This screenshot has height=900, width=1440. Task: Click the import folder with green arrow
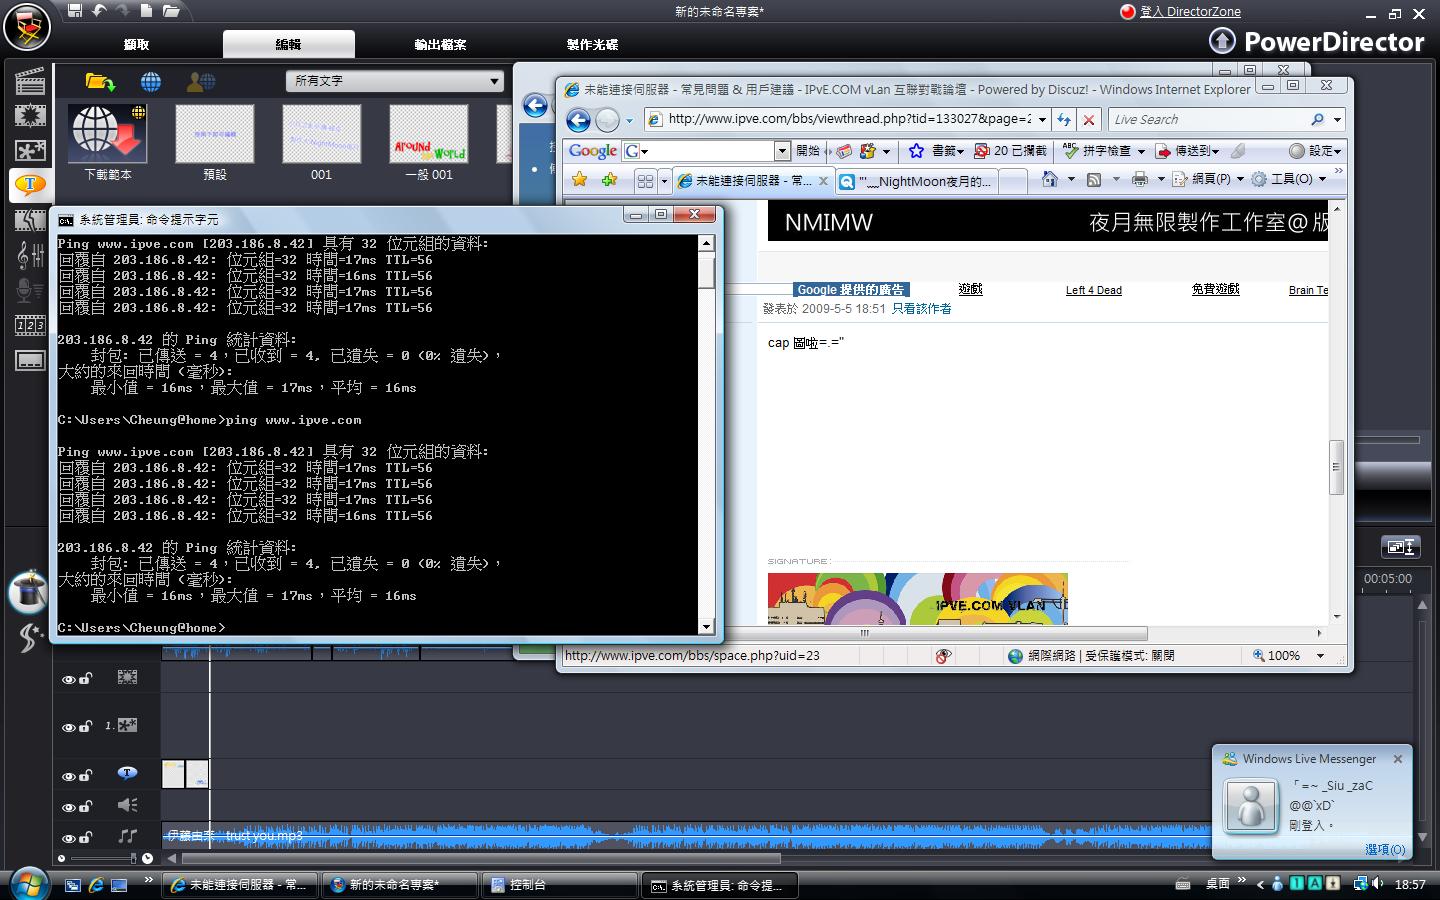pyautogui.click(x=100, y=81)
